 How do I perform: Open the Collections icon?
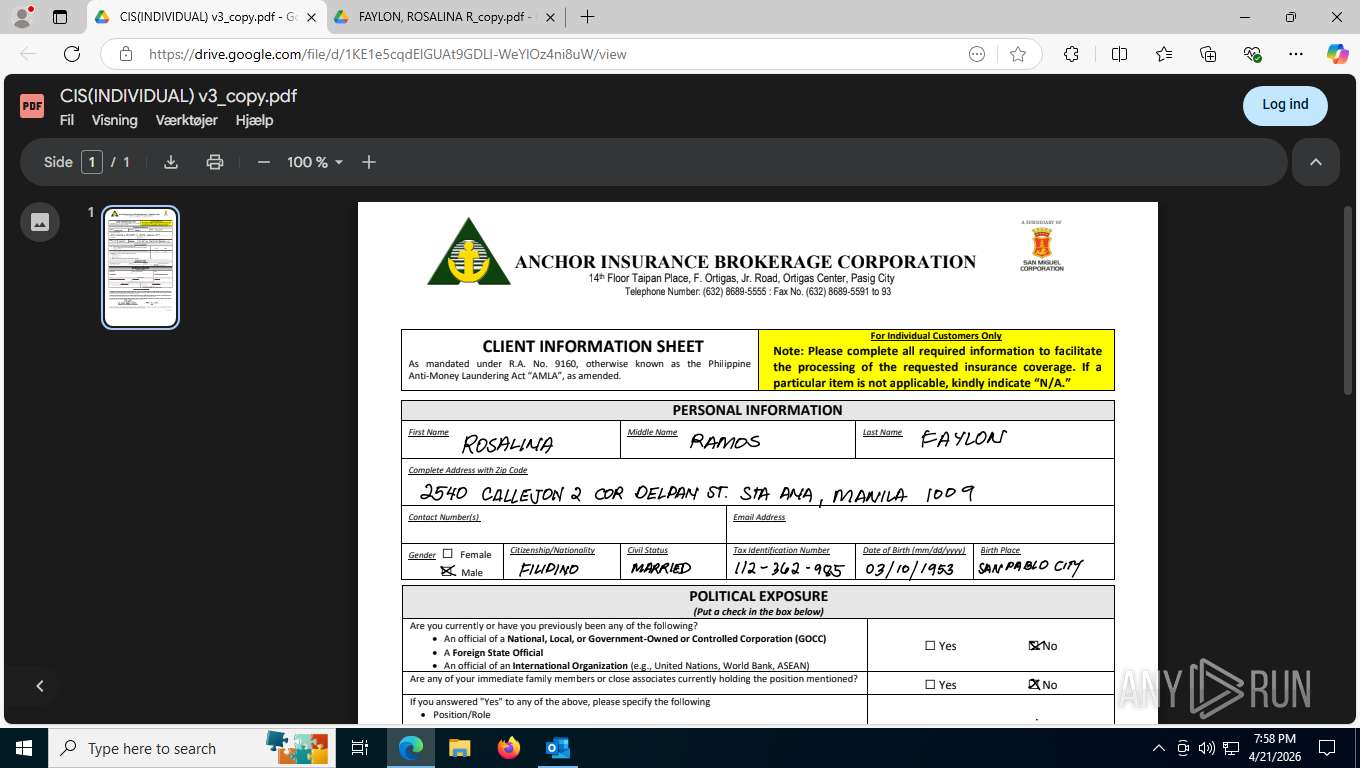click(1208, 54)
